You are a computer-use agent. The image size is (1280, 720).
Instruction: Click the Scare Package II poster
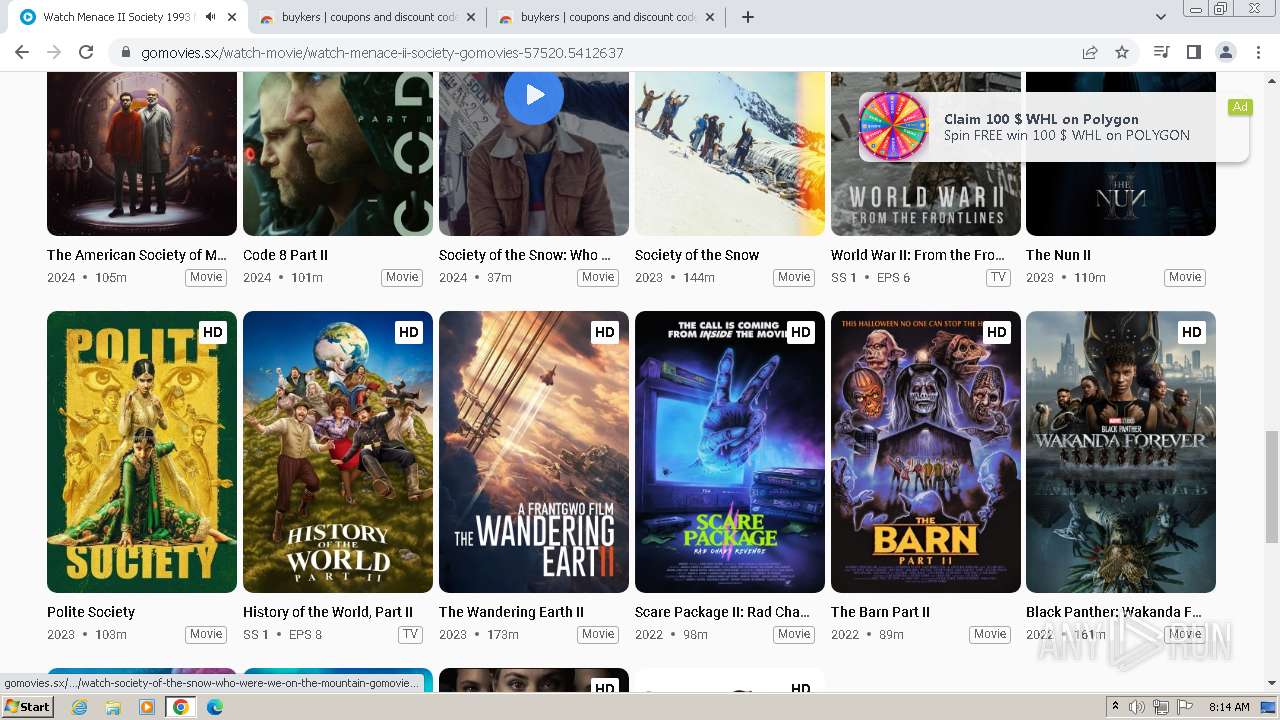point(730,452)
